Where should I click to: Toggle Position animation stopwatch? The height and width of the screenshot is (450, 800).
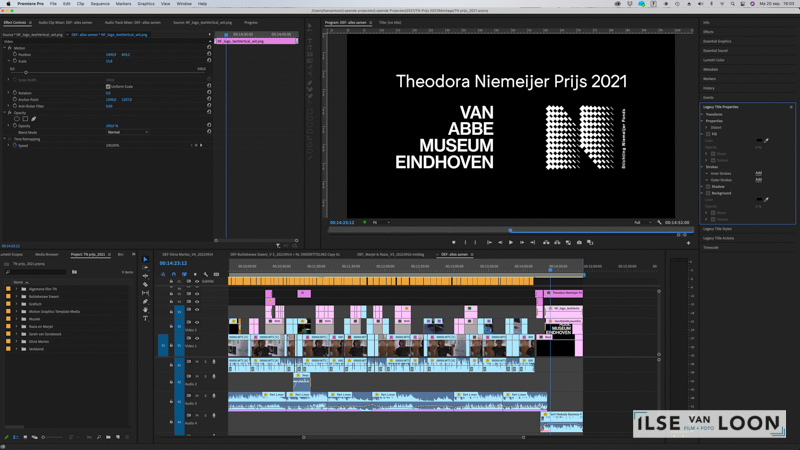pos(15,54)
